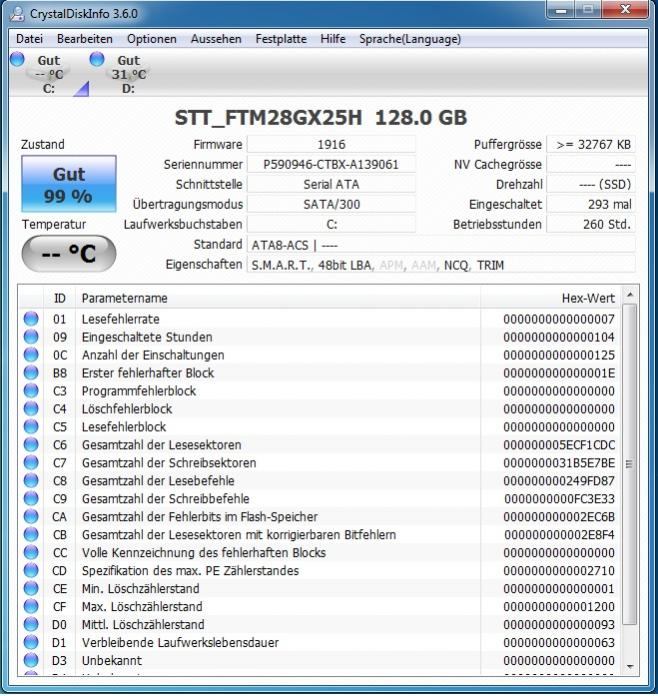
Task: Click the Betriebsstunden value 260 Std.
Action: (591, 225)
